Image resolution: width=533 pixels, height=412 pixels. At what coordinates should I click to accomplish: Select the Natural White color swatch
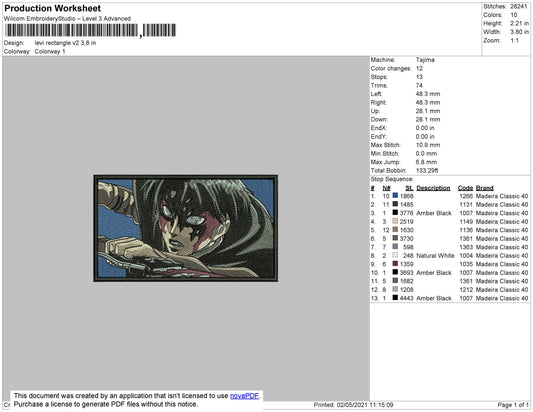tap(395, 255)
